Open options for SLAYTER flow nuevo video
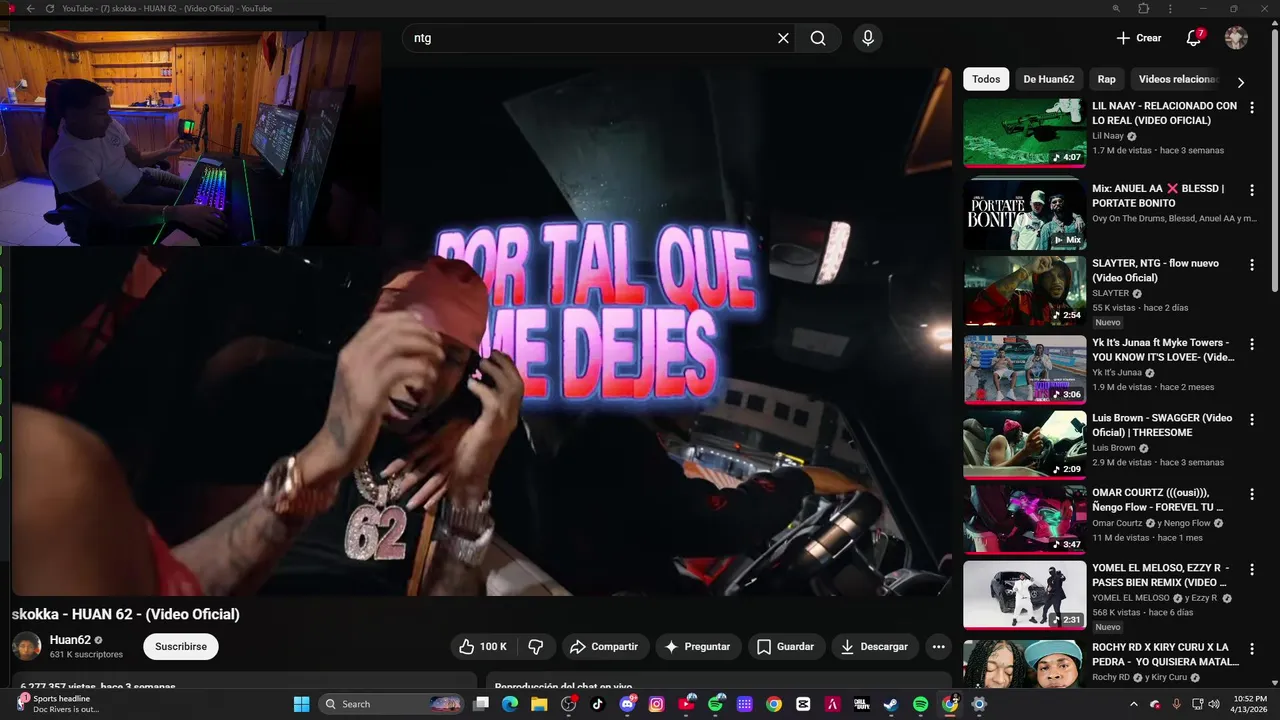The image size is (1280, 720). tap(1252, 265)
